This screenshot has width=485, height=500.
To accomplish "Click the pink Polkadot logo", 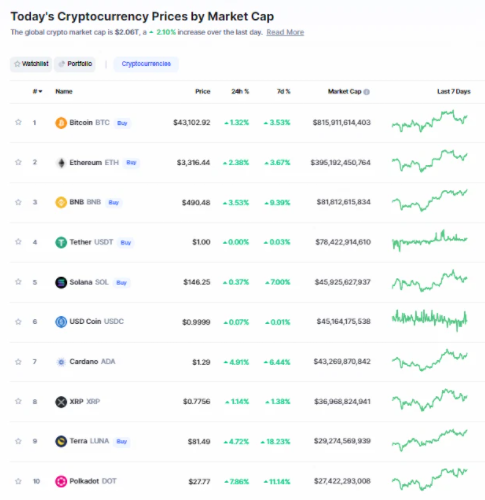I will (61, 481).
